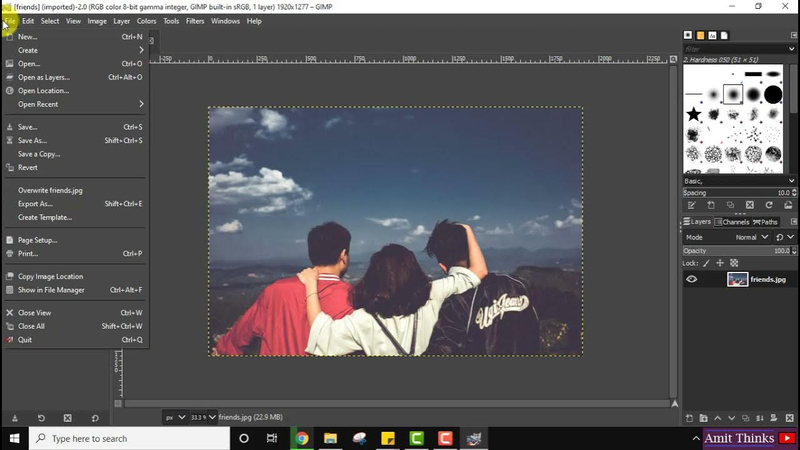Merge layer down icon in Layers panel

tap(760, 418)
